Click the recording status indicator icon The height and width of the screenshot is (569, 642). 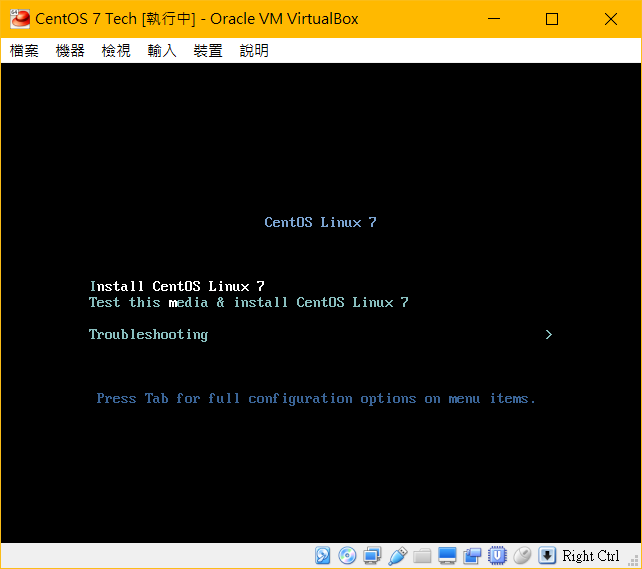[x=472, y=556]
